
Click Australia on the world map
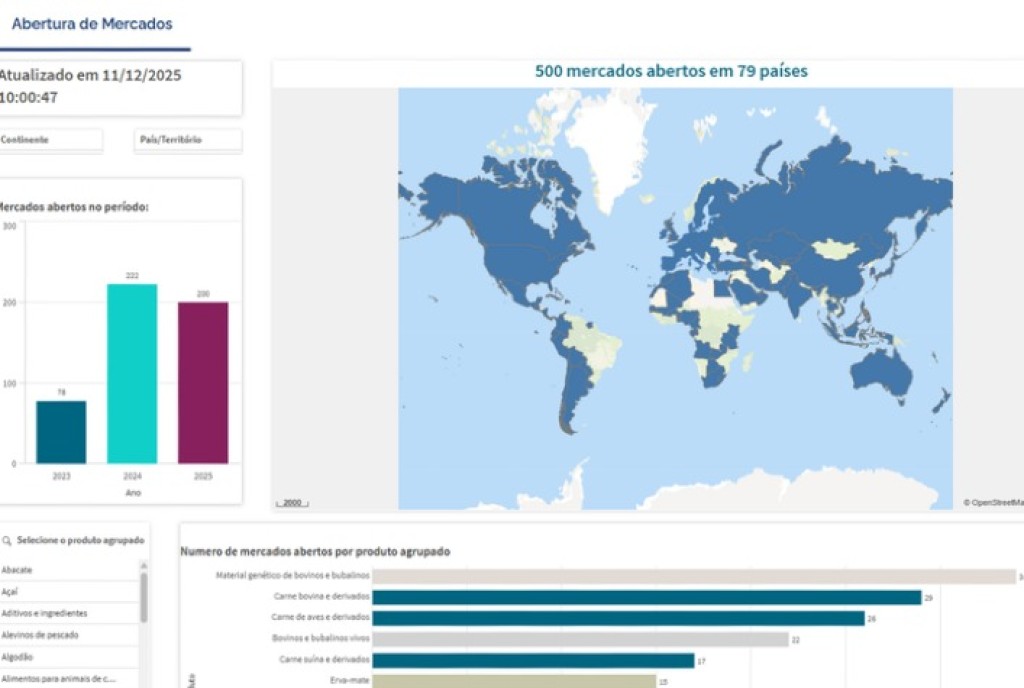[x=880, y=374]
